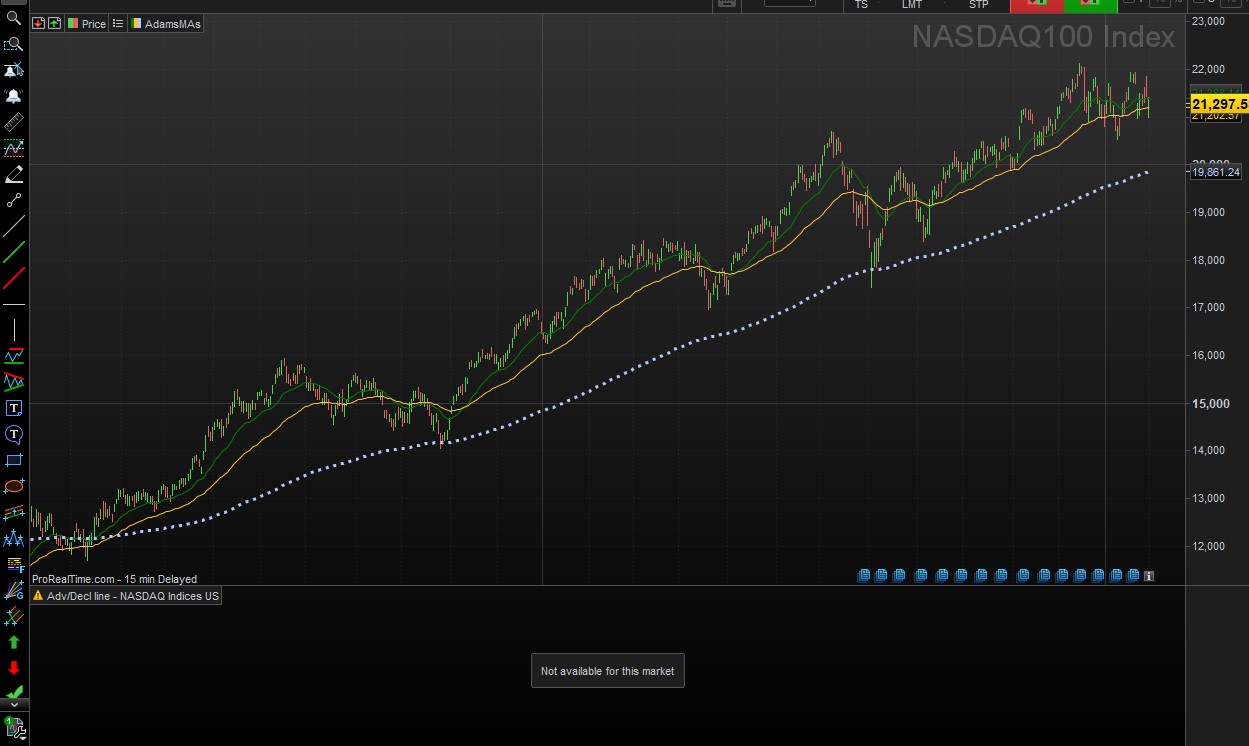Open the document settings icon with badge
This screenshot has width=1249, height=746.
tap(14, 727)
